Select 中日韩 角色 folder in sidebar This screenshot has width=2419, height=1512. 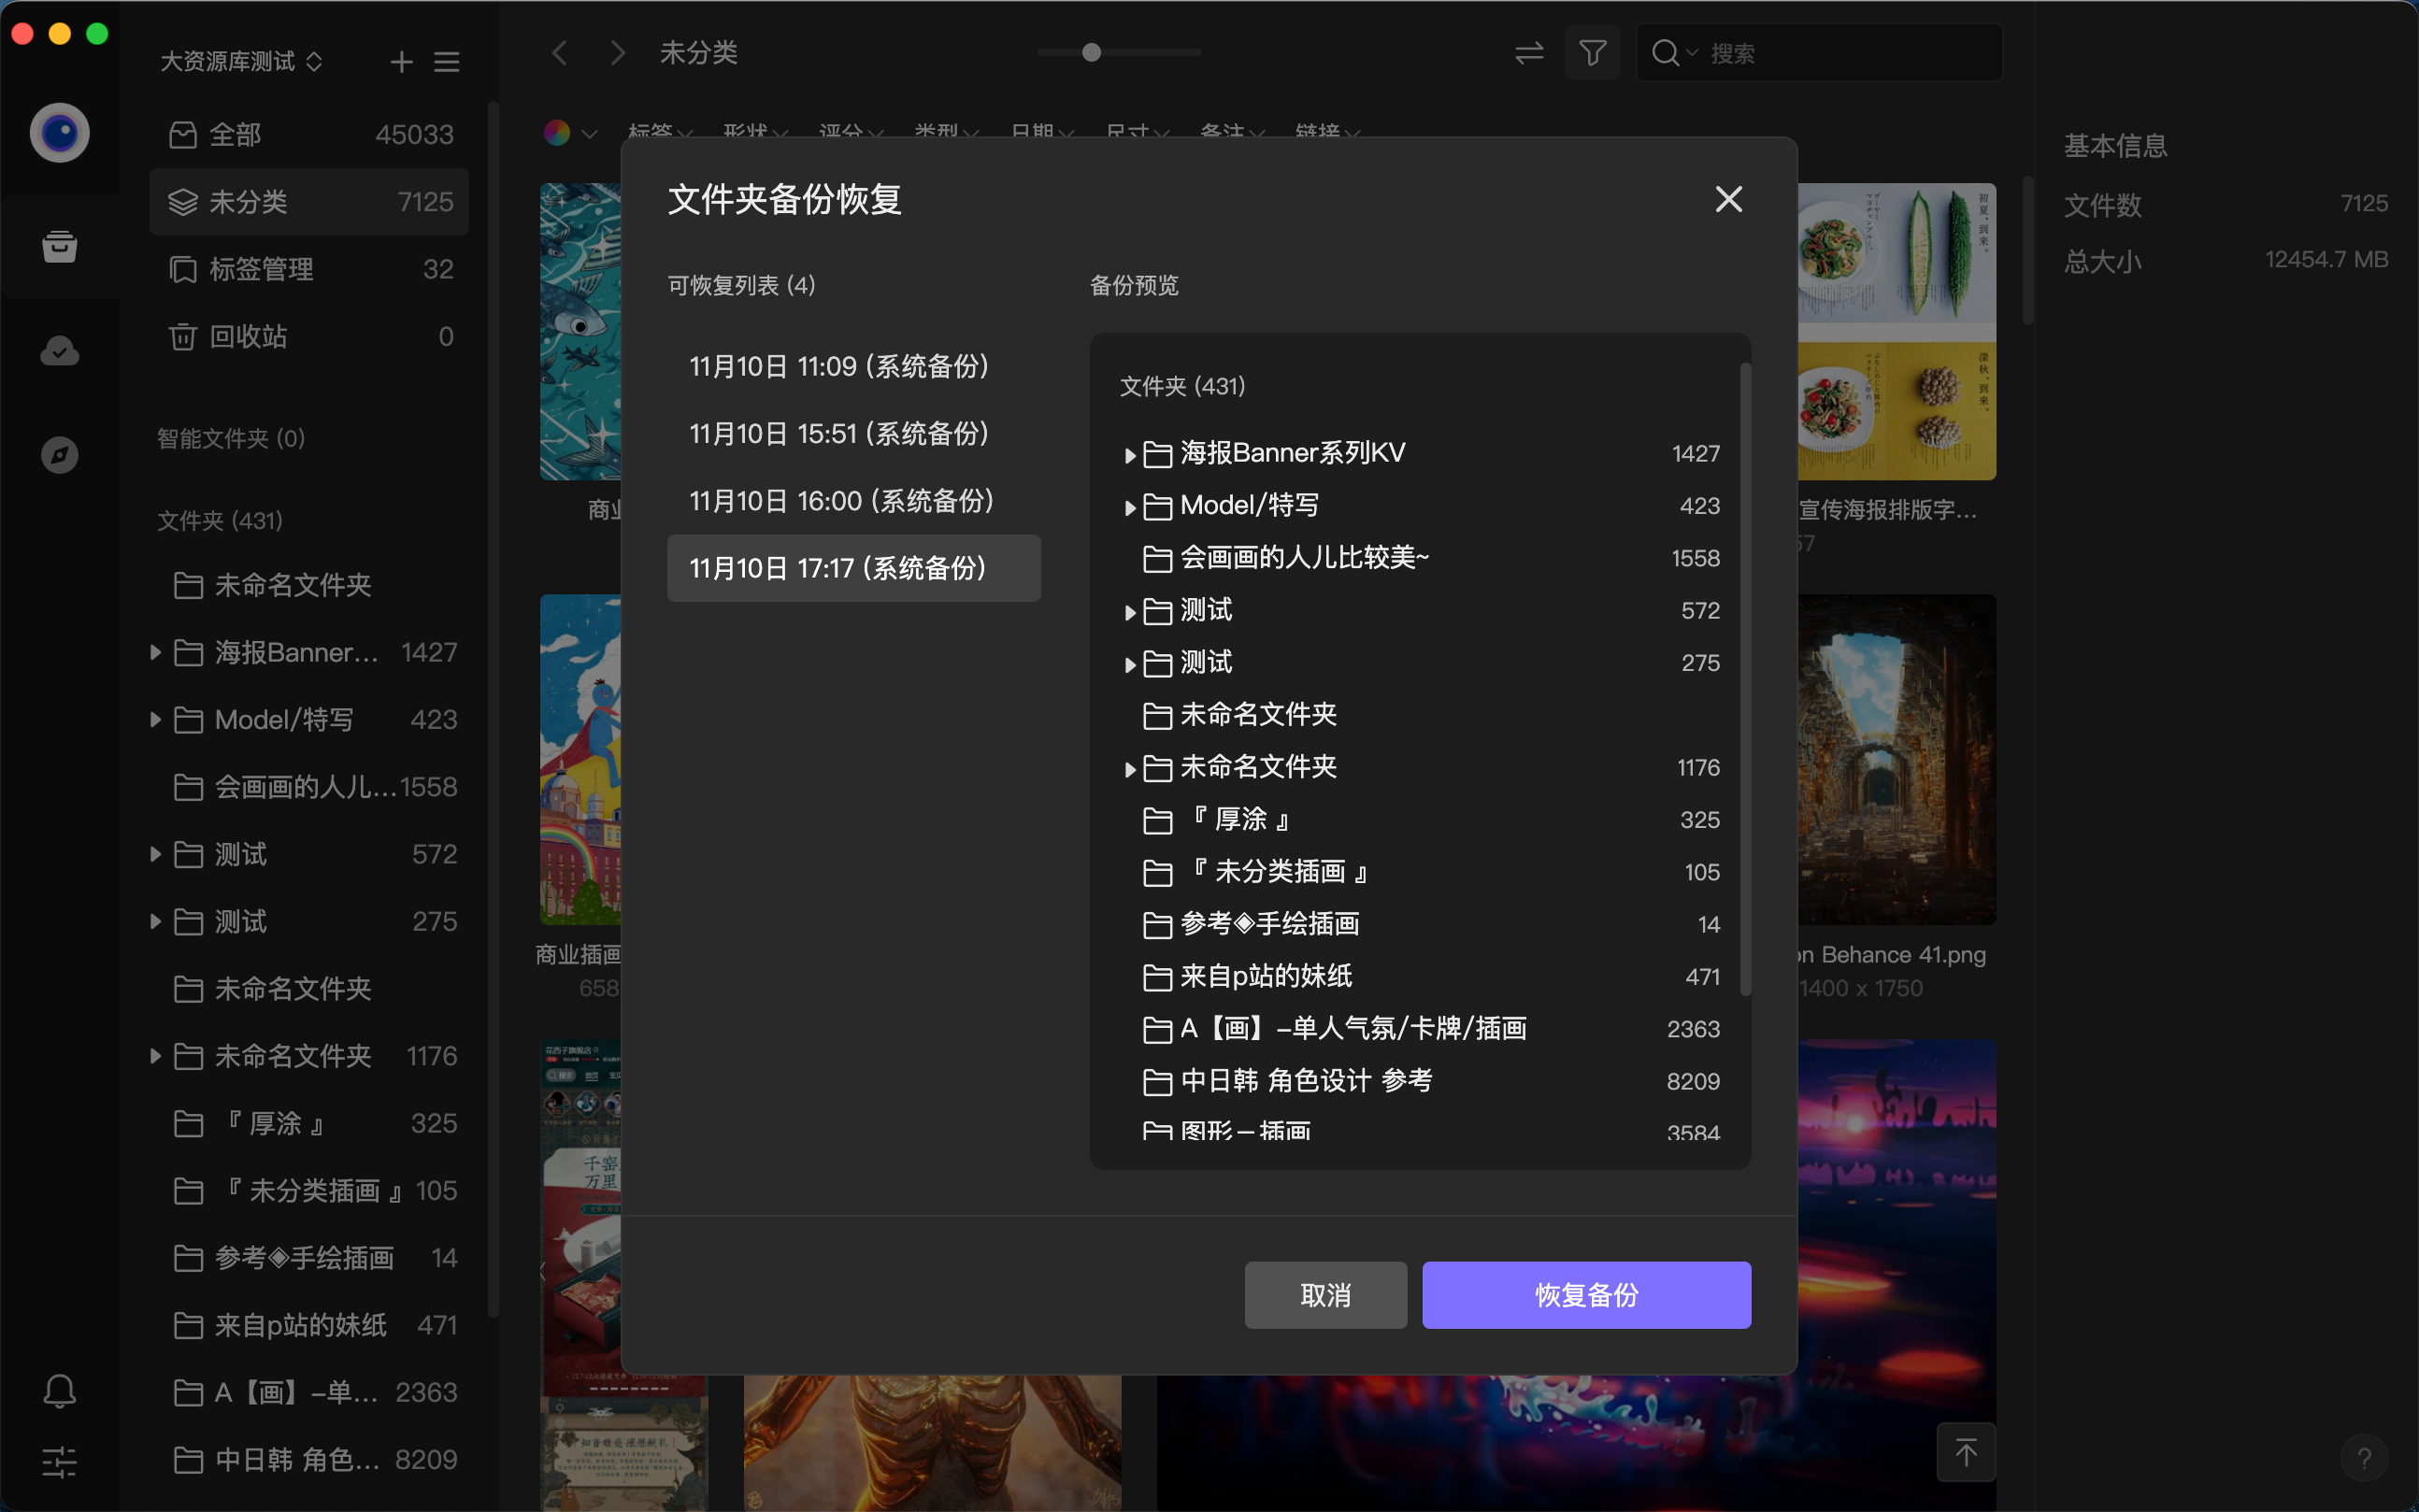tap(310, 1460)
